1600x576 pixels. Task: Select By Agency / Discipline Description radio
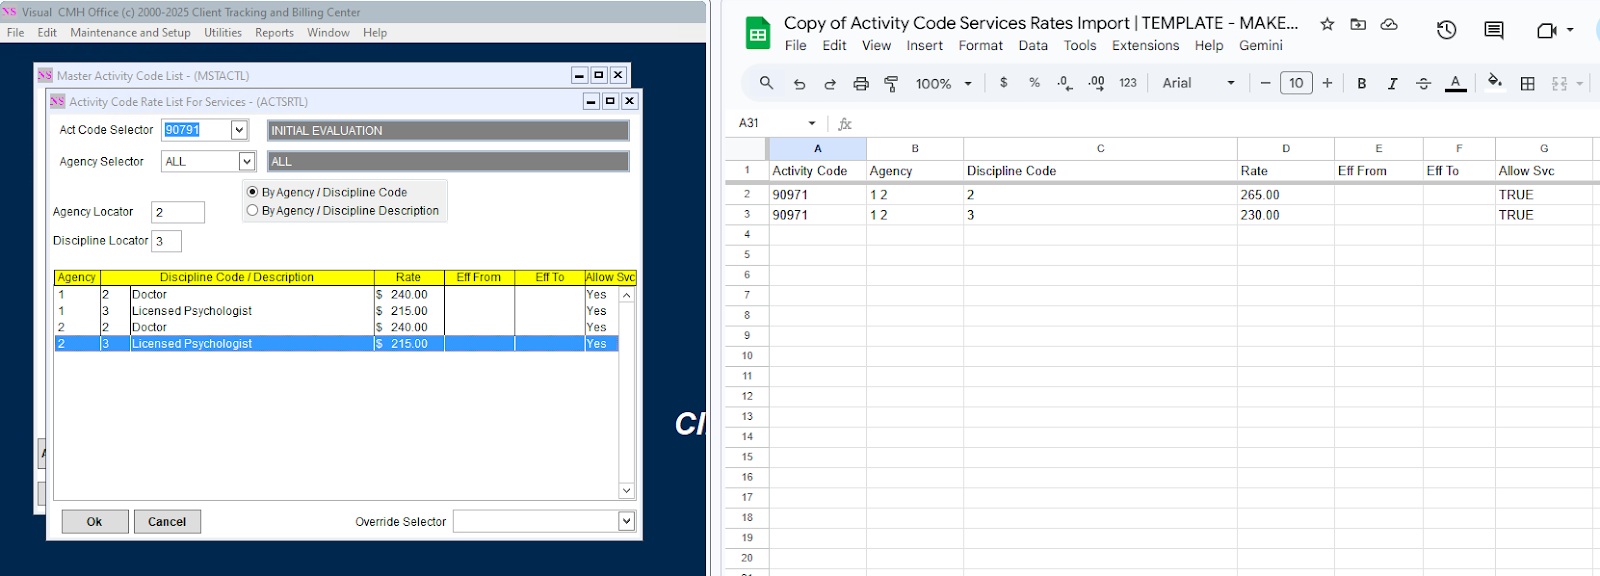[252, 210]
